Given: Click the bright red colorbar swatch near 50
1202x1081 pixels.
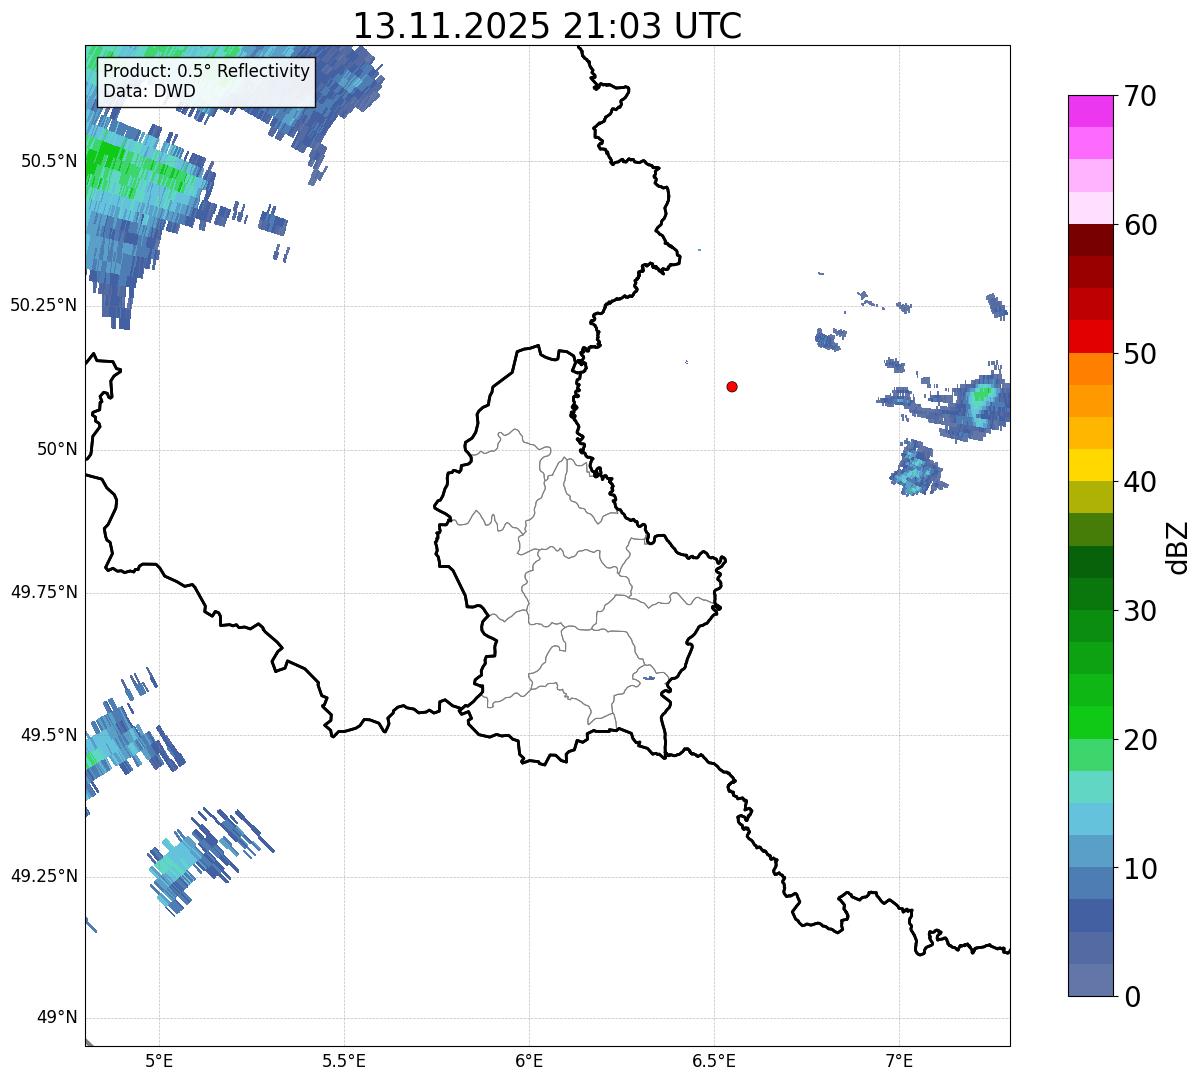Looking at the screenshot, I should tap(1091, 337).
